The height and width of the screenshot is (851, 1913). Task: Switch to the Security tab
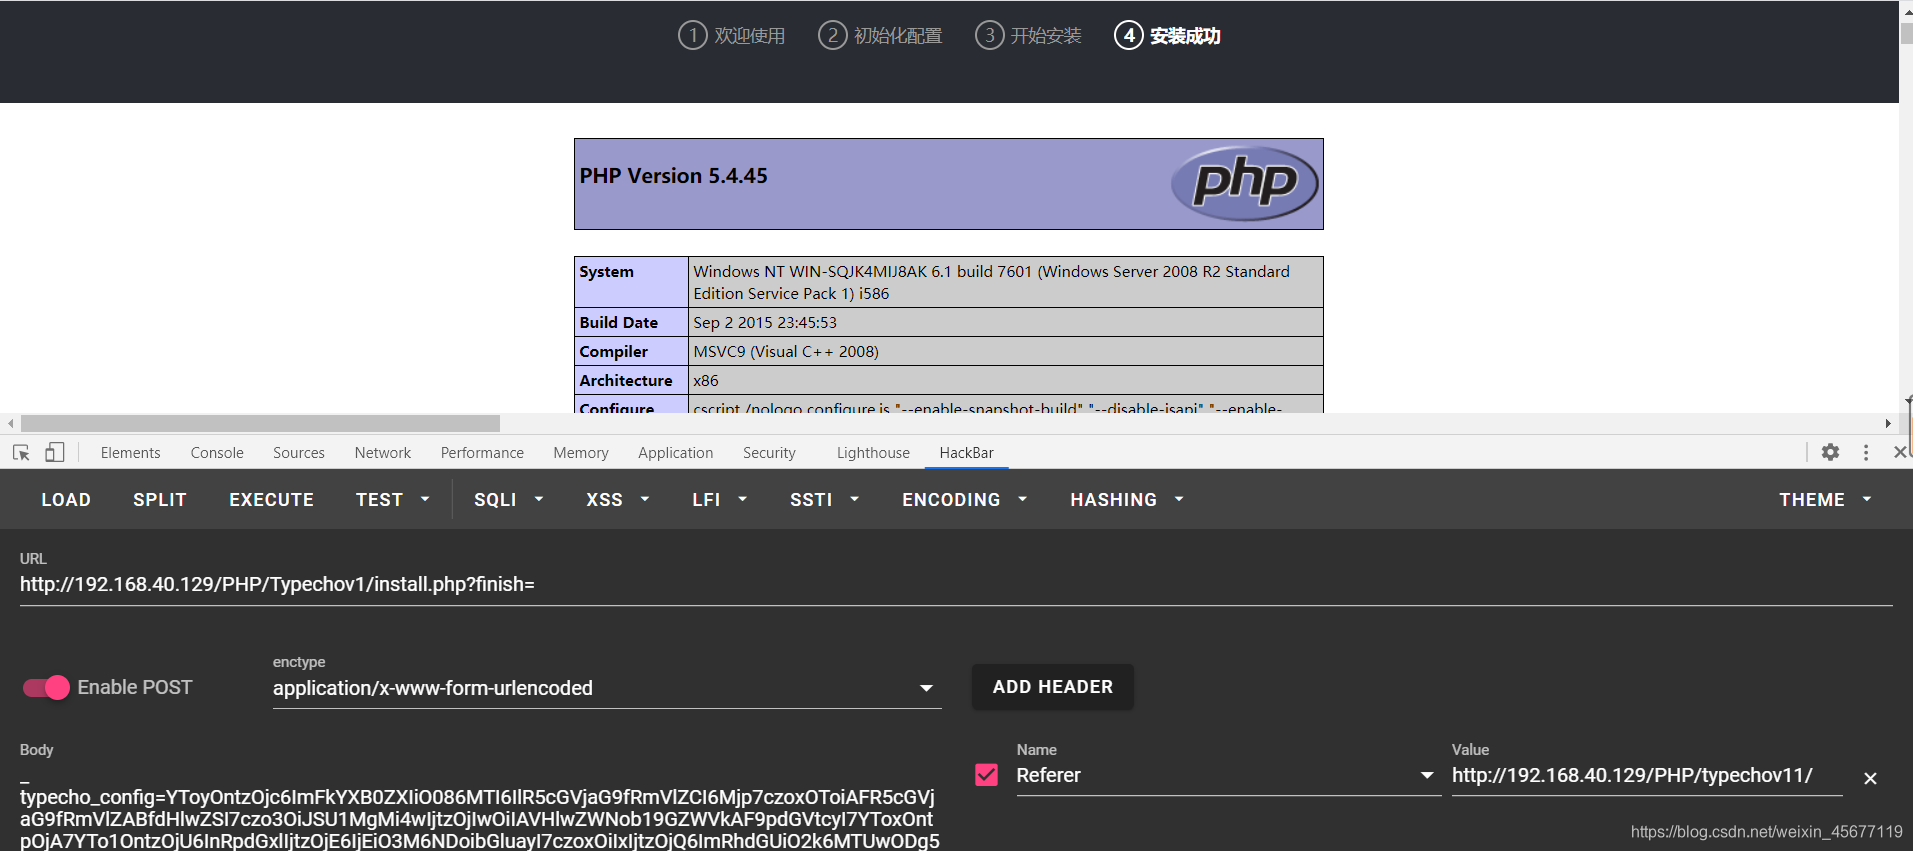point(769,452)
